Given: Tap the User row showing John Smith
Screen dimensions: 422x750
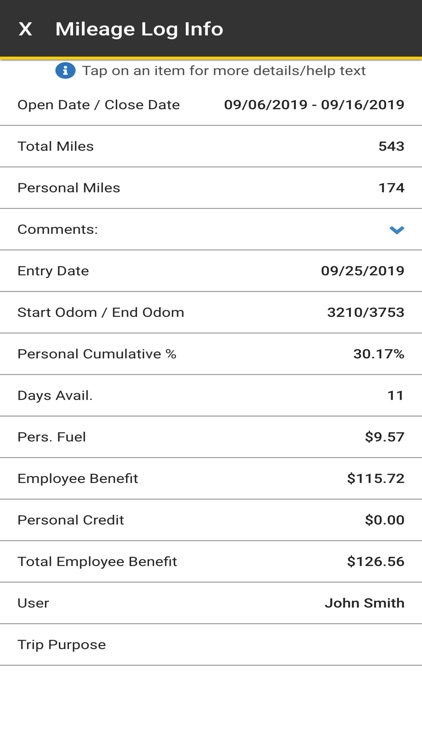Looking at the screenshot, I should (211, 603).
